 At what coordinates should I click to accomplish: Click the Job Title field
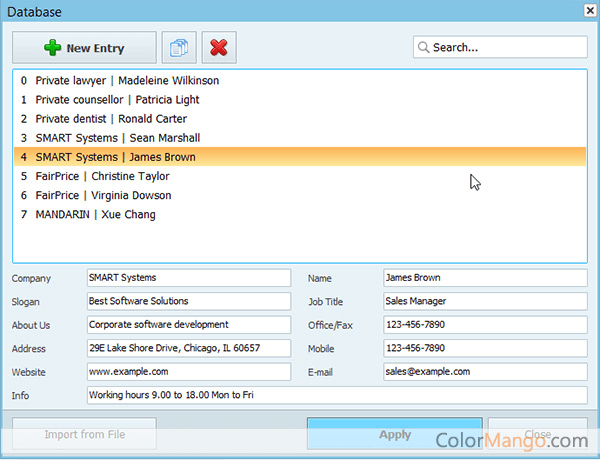click(x=485, y=301)
